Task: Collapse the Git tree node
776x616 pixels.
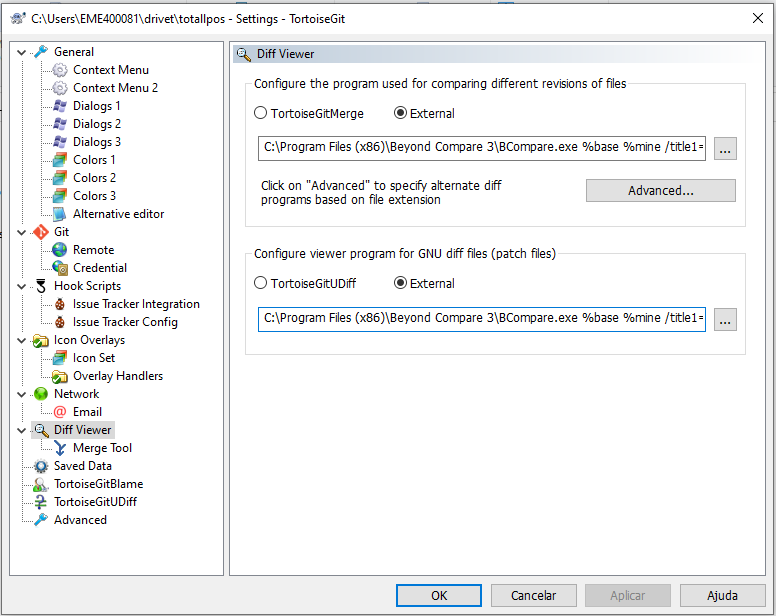Action: [21, 232]
